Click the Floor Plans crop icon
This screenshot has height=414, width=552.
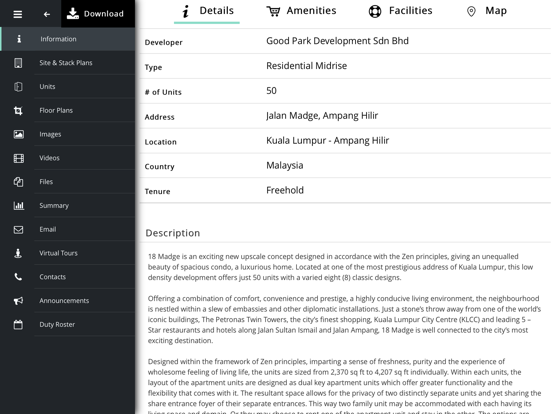pyautogui.click(x=18, y=111)
